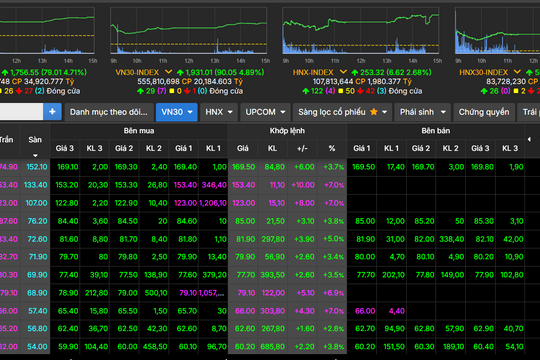Click the % column header
Screen dimensions: 540x360
(x=332, y=148)
